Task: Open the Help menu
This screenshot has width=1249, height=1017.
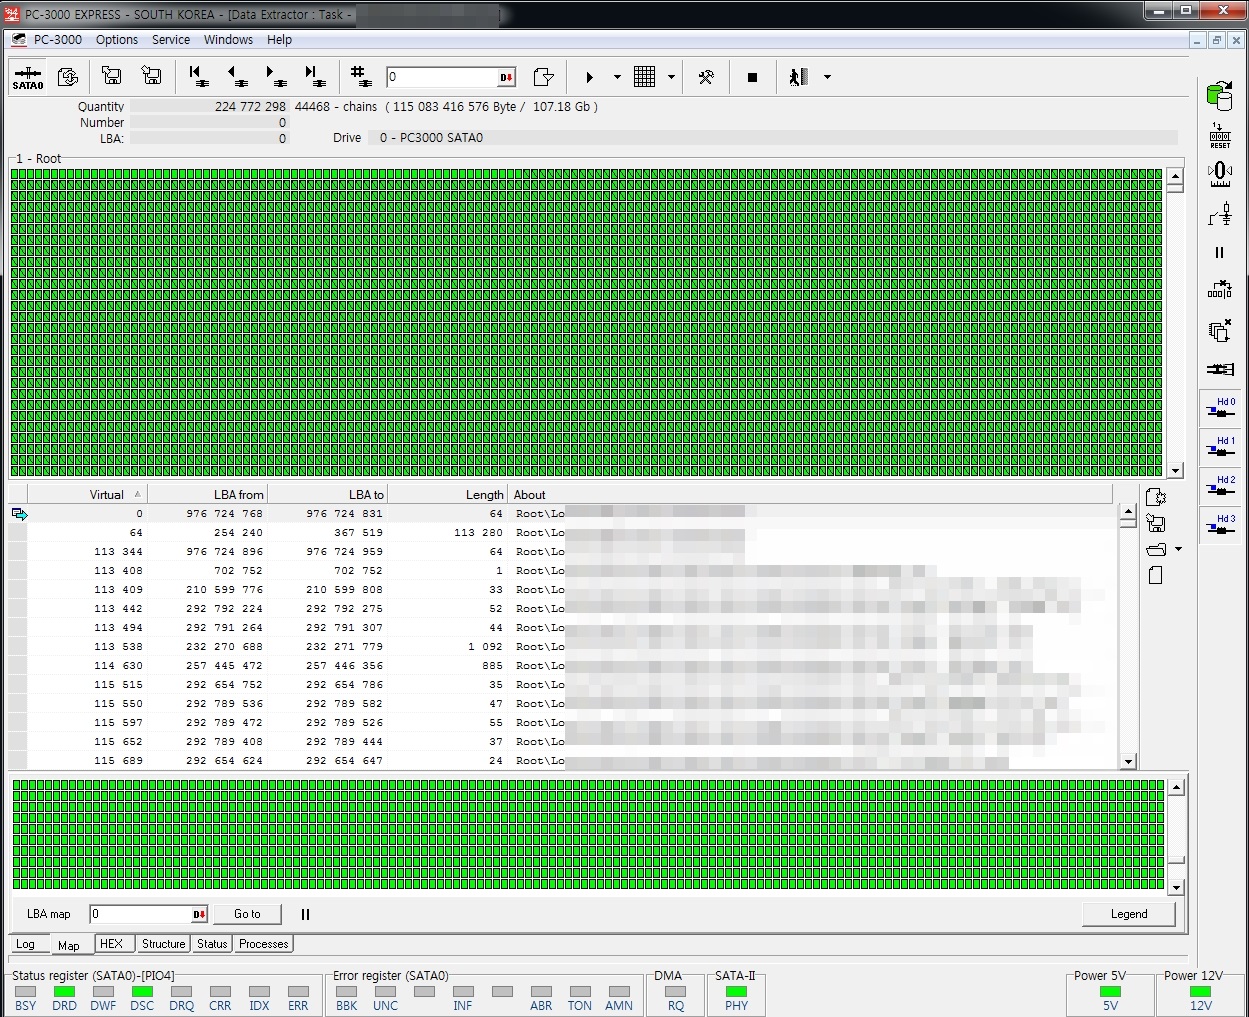Action: click(x=279, y=40)
